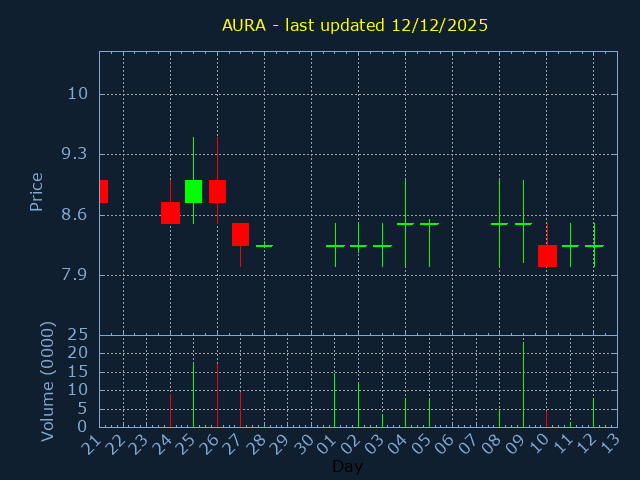The height and width of the screenshot is (480, 640).
Task: Click the price axis value 10
Action: click(x=78, y=94)
